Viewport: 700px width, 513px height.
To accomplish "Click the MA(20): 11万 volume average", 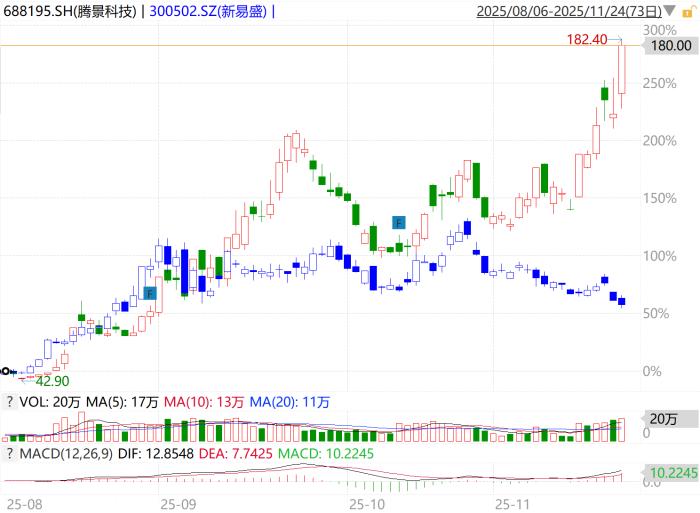I will pos(289,402).
